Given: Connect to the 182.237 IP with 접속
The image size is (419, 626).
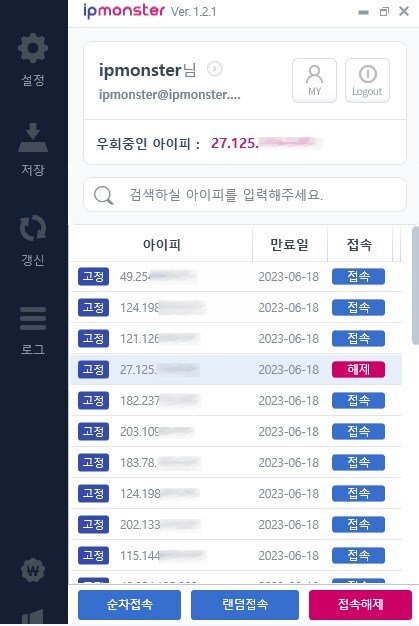Looking at the screenshot, I should 358,400.
